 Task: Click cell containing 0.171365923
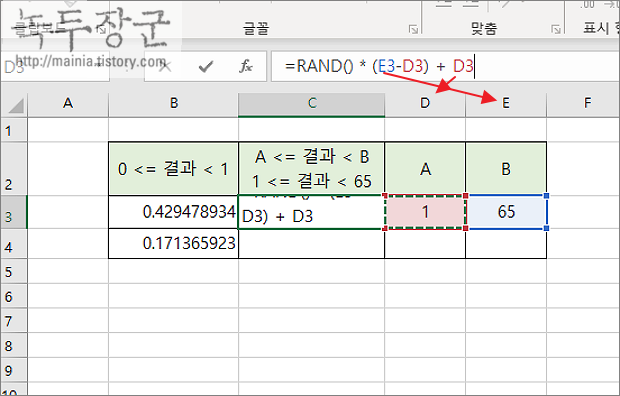[174, 243]
